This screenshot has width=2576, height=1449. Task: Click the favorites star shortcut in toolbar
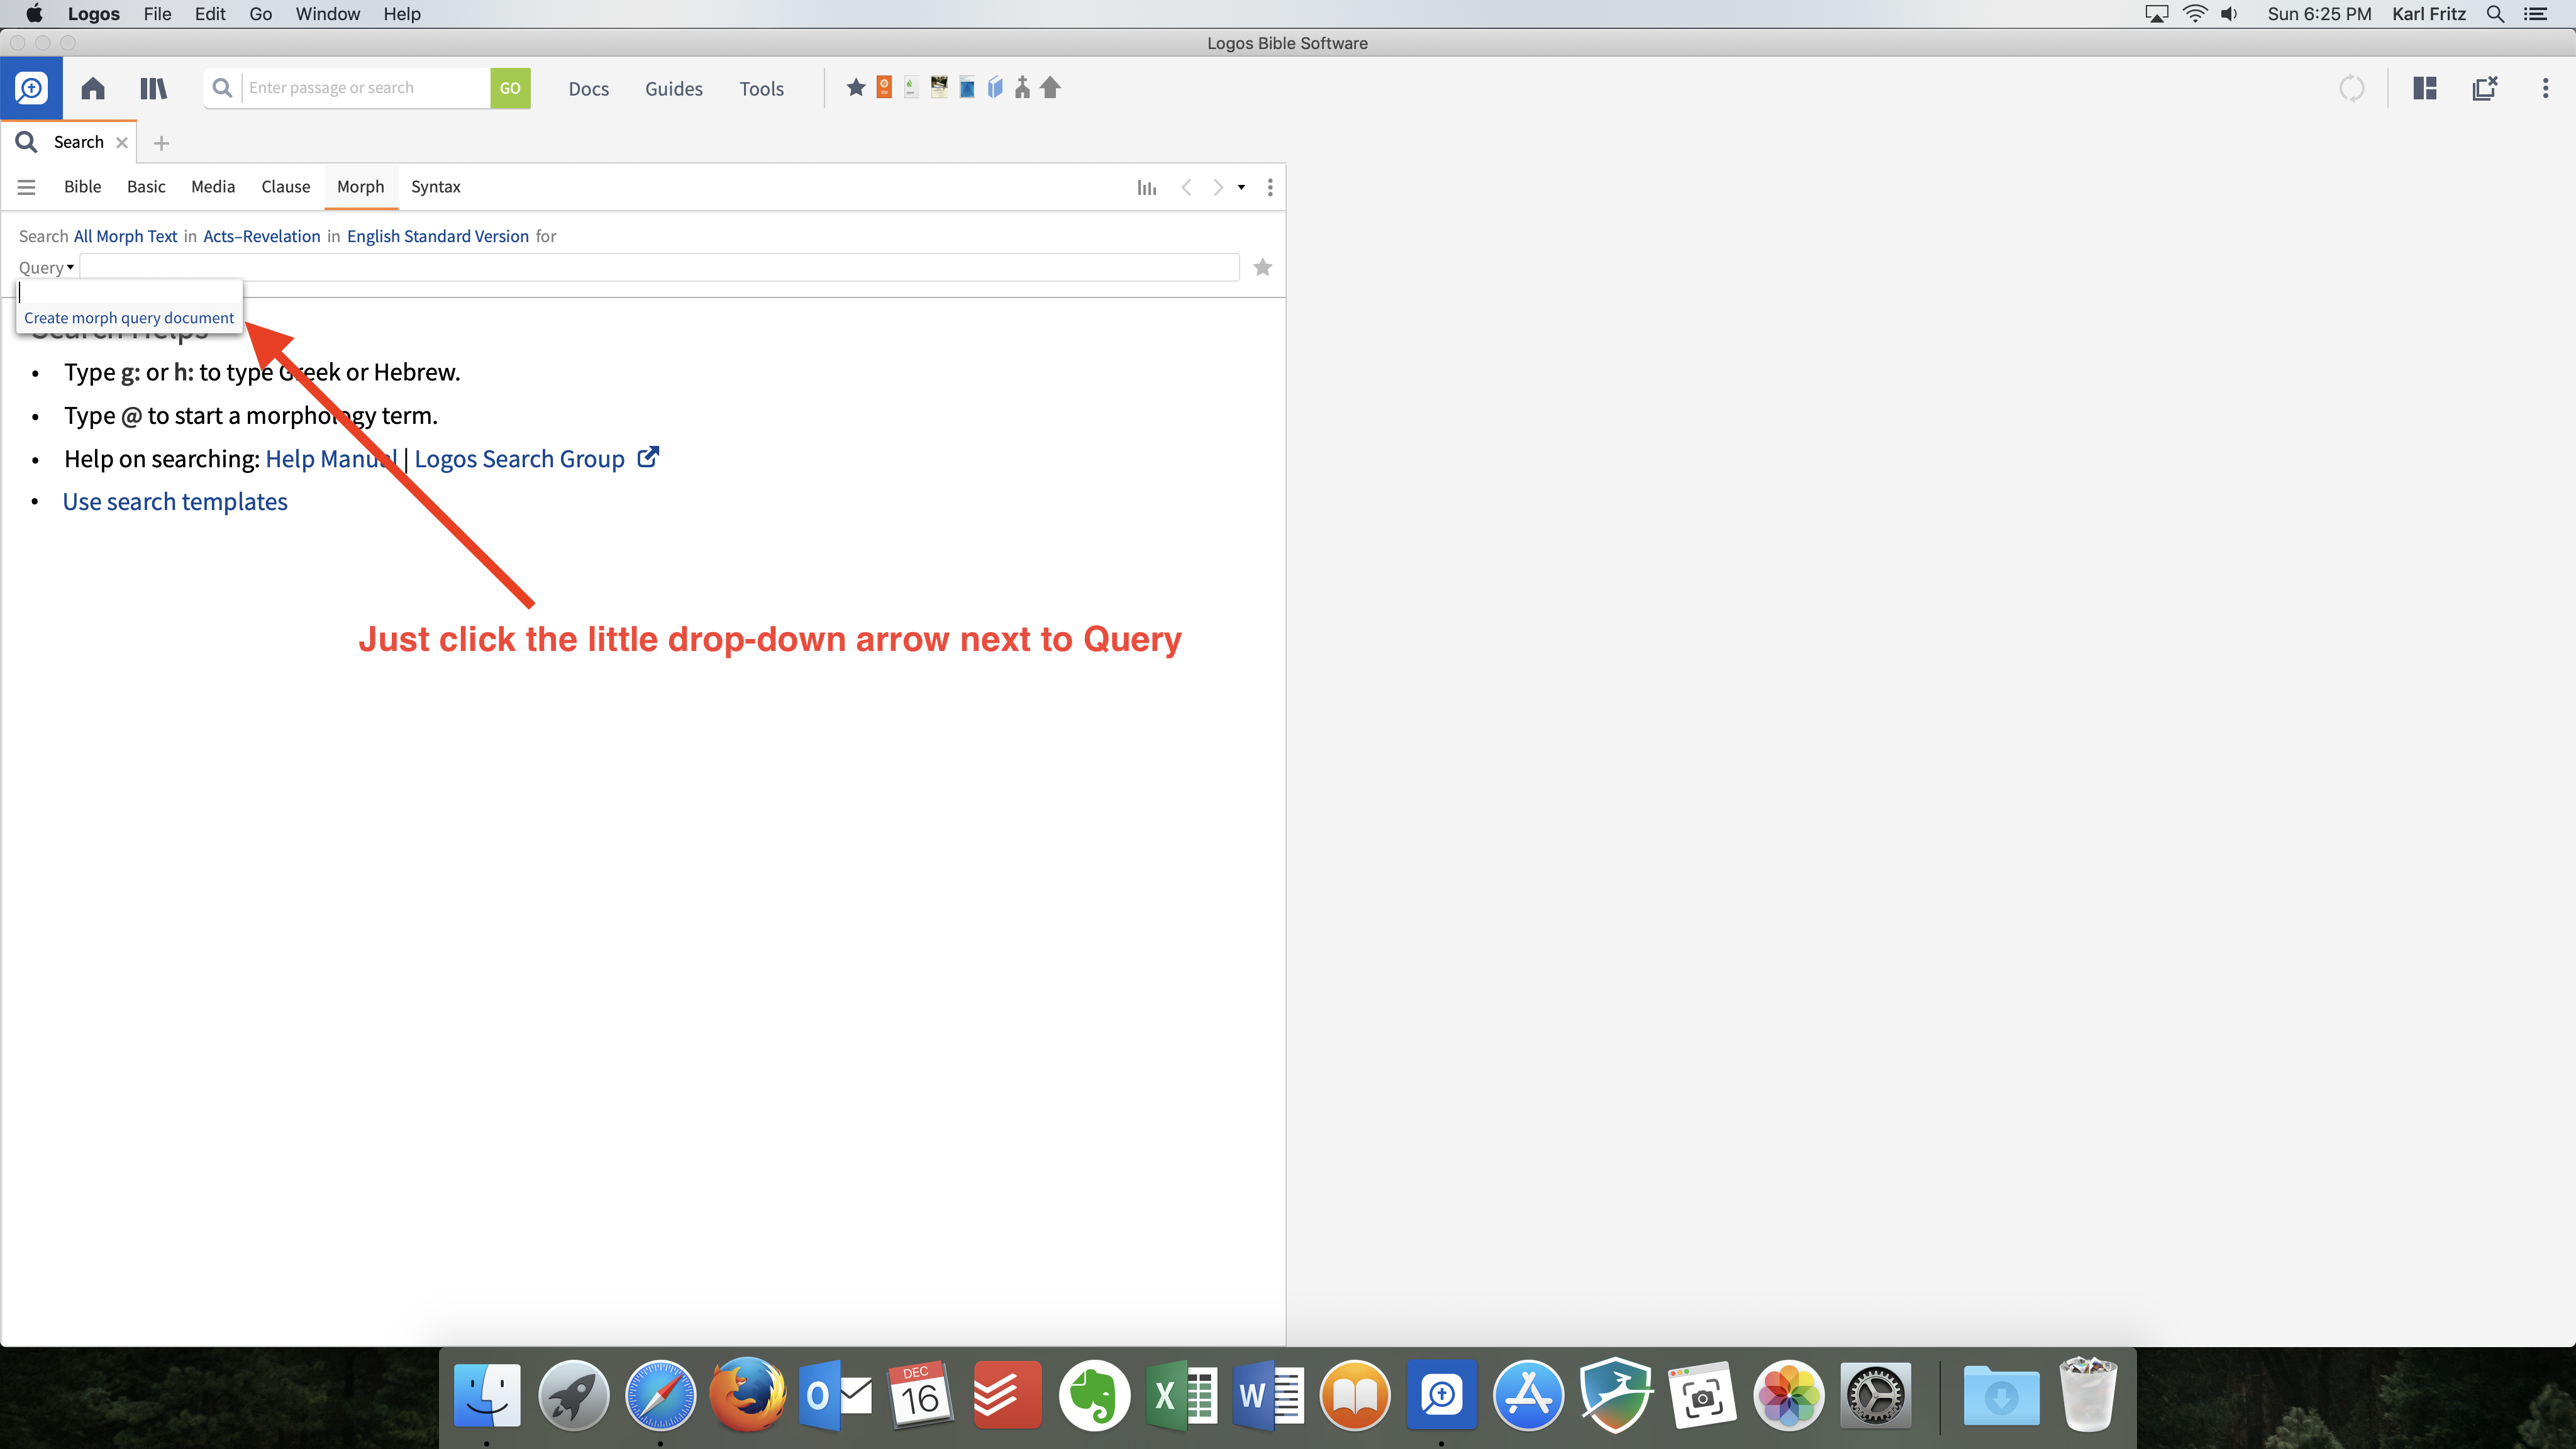[x=856, y=87]
